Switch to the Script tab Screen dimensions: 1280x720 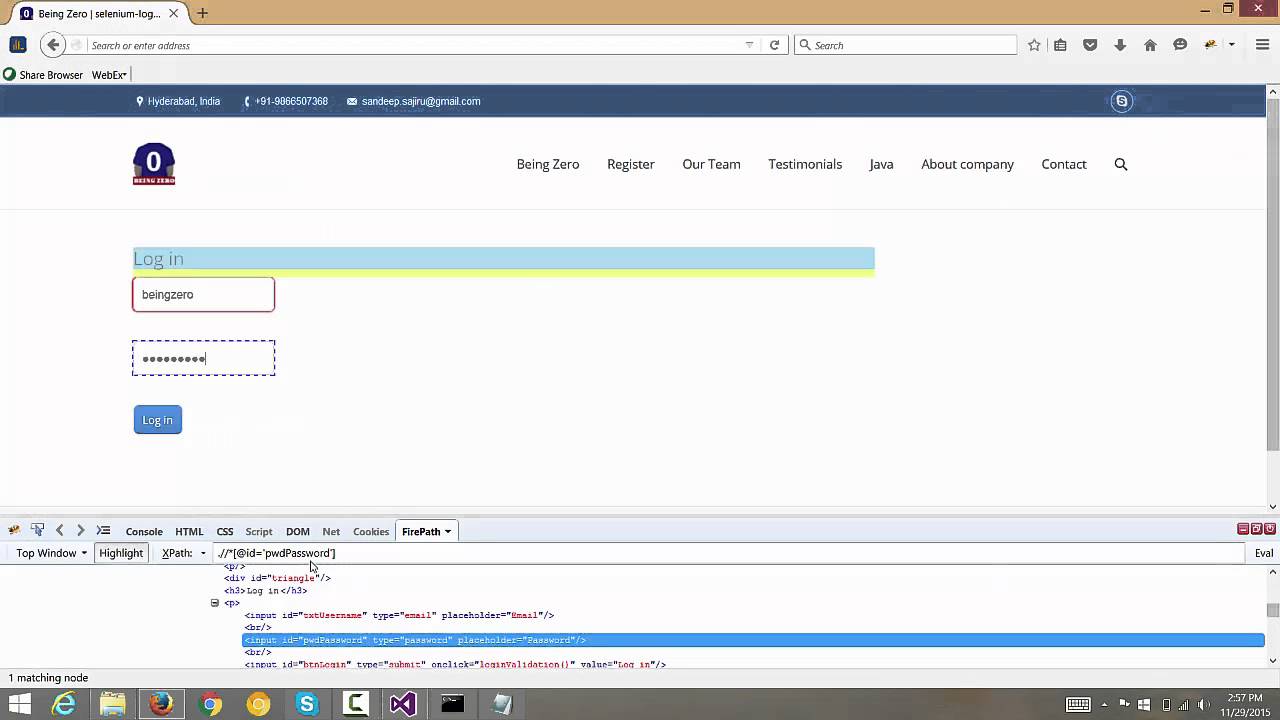(x=259, y=532)
